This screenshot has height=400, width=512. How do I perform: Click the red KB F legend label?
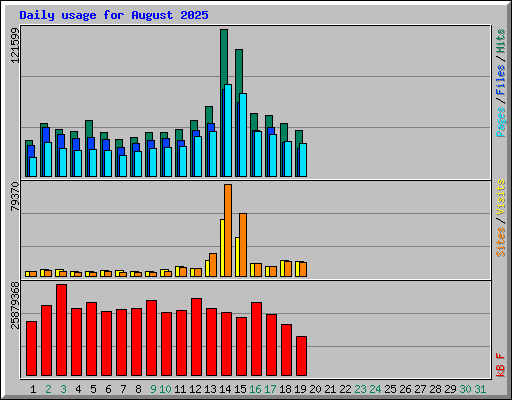[501, 365]
